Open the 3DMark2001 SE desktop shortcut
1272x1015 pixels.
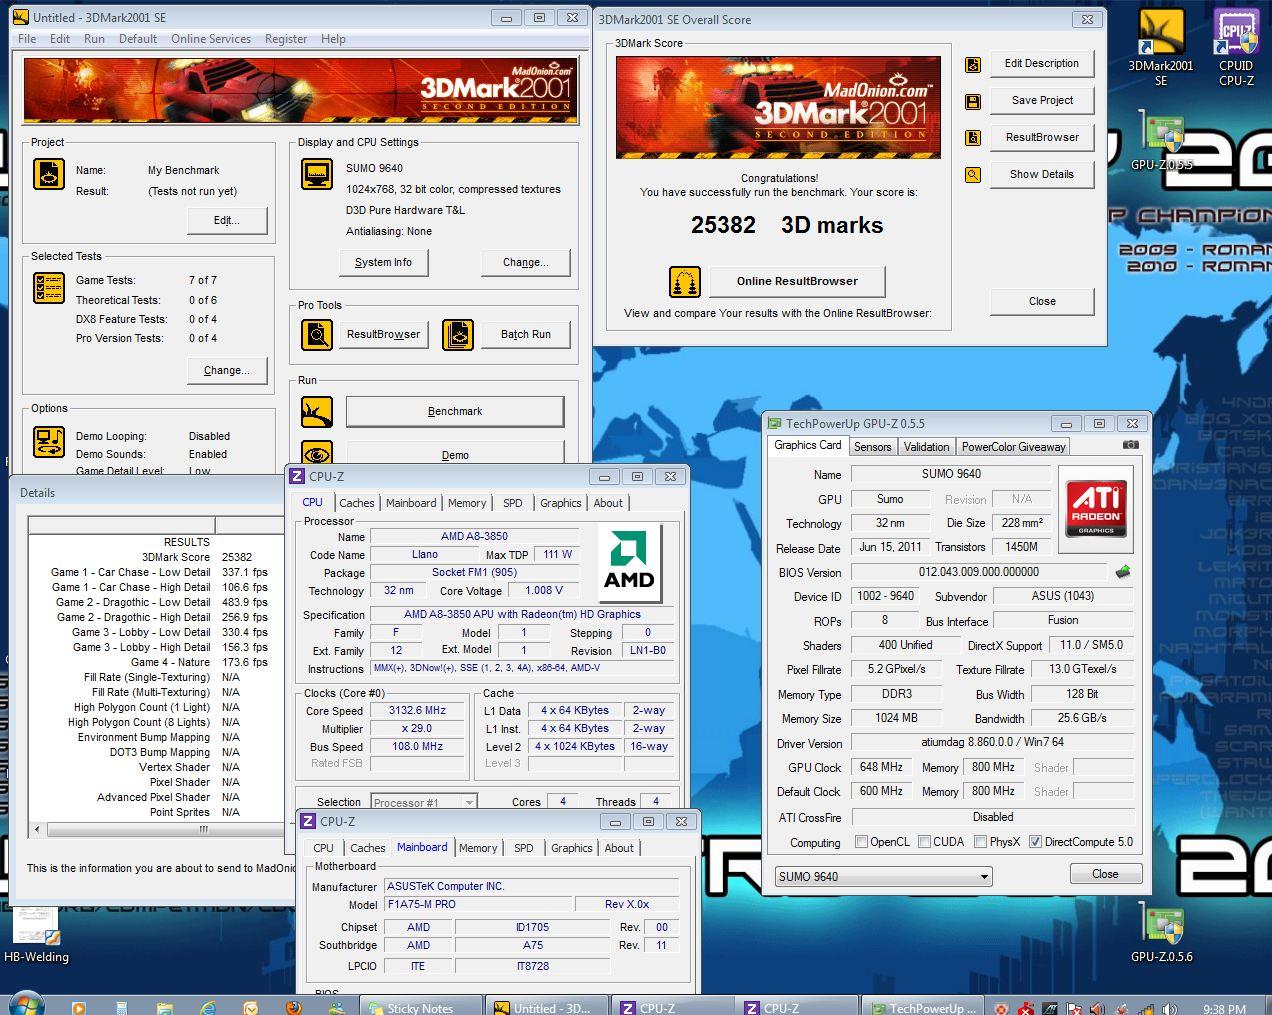tap(1160, 46)
